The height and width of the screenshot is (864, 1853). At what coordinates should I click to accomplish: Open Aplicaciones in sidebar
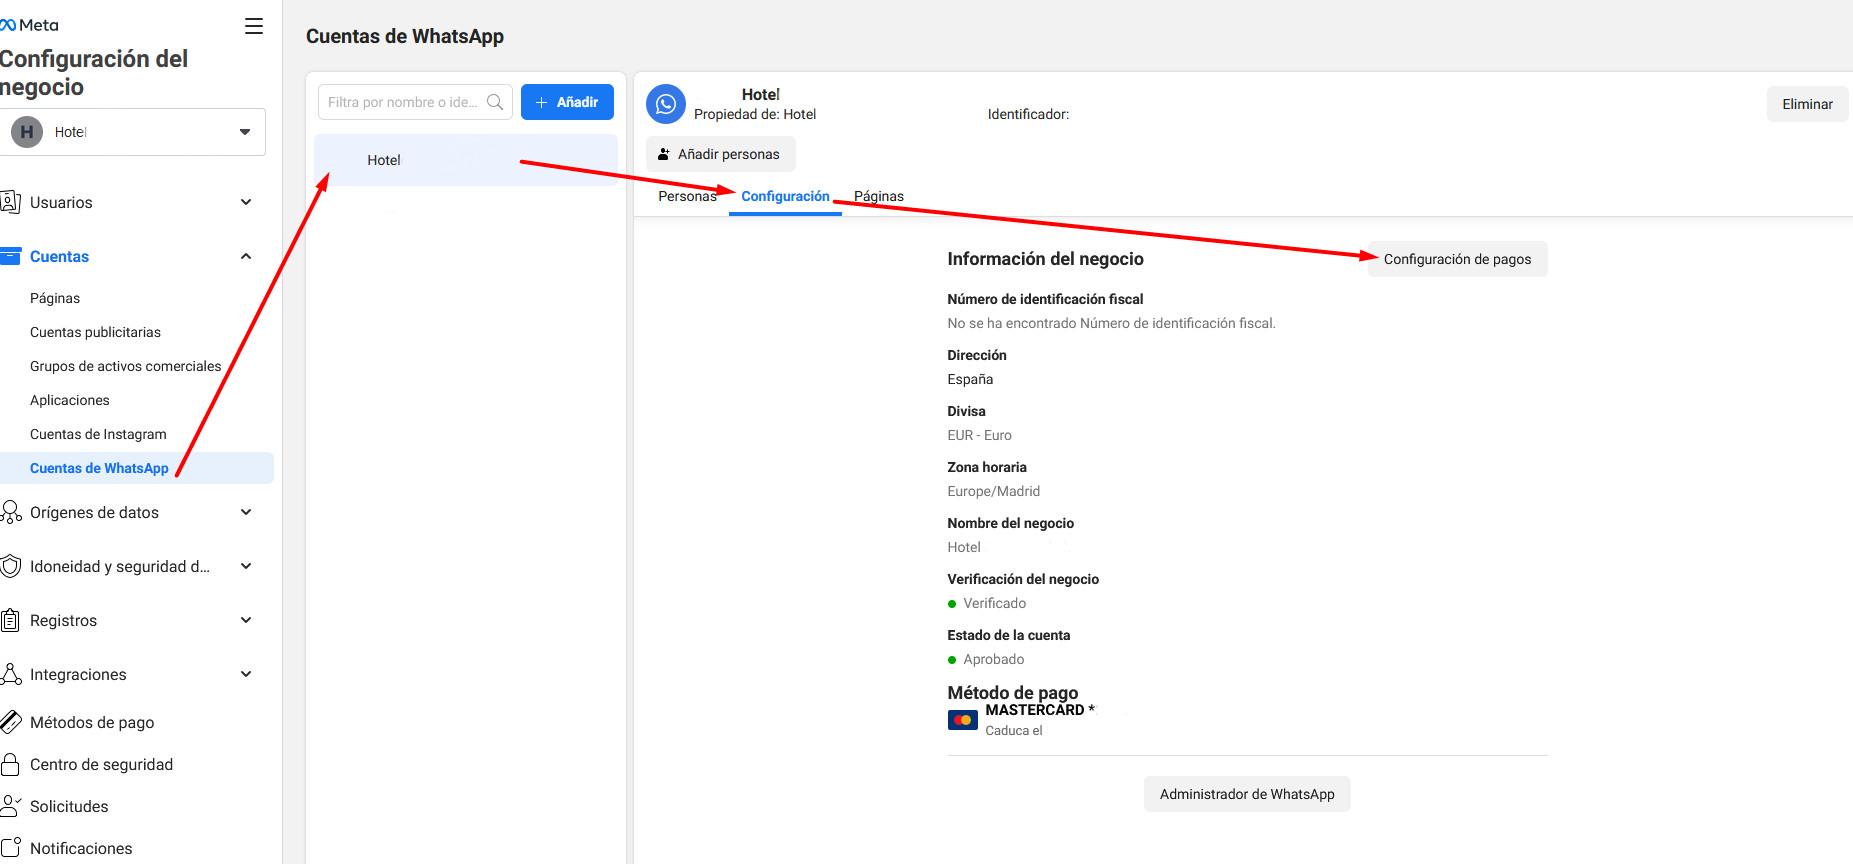(x=70, y=400)
